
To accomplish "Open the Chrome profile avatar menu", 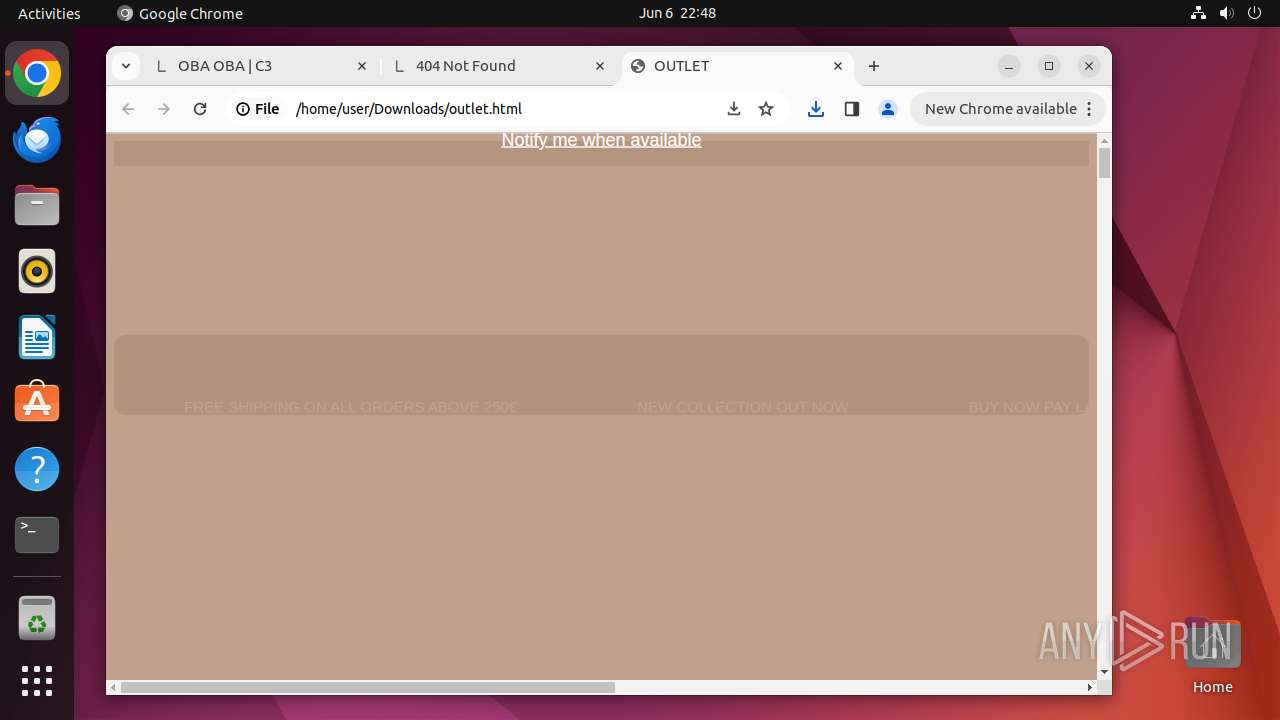I will click(888, 109).
